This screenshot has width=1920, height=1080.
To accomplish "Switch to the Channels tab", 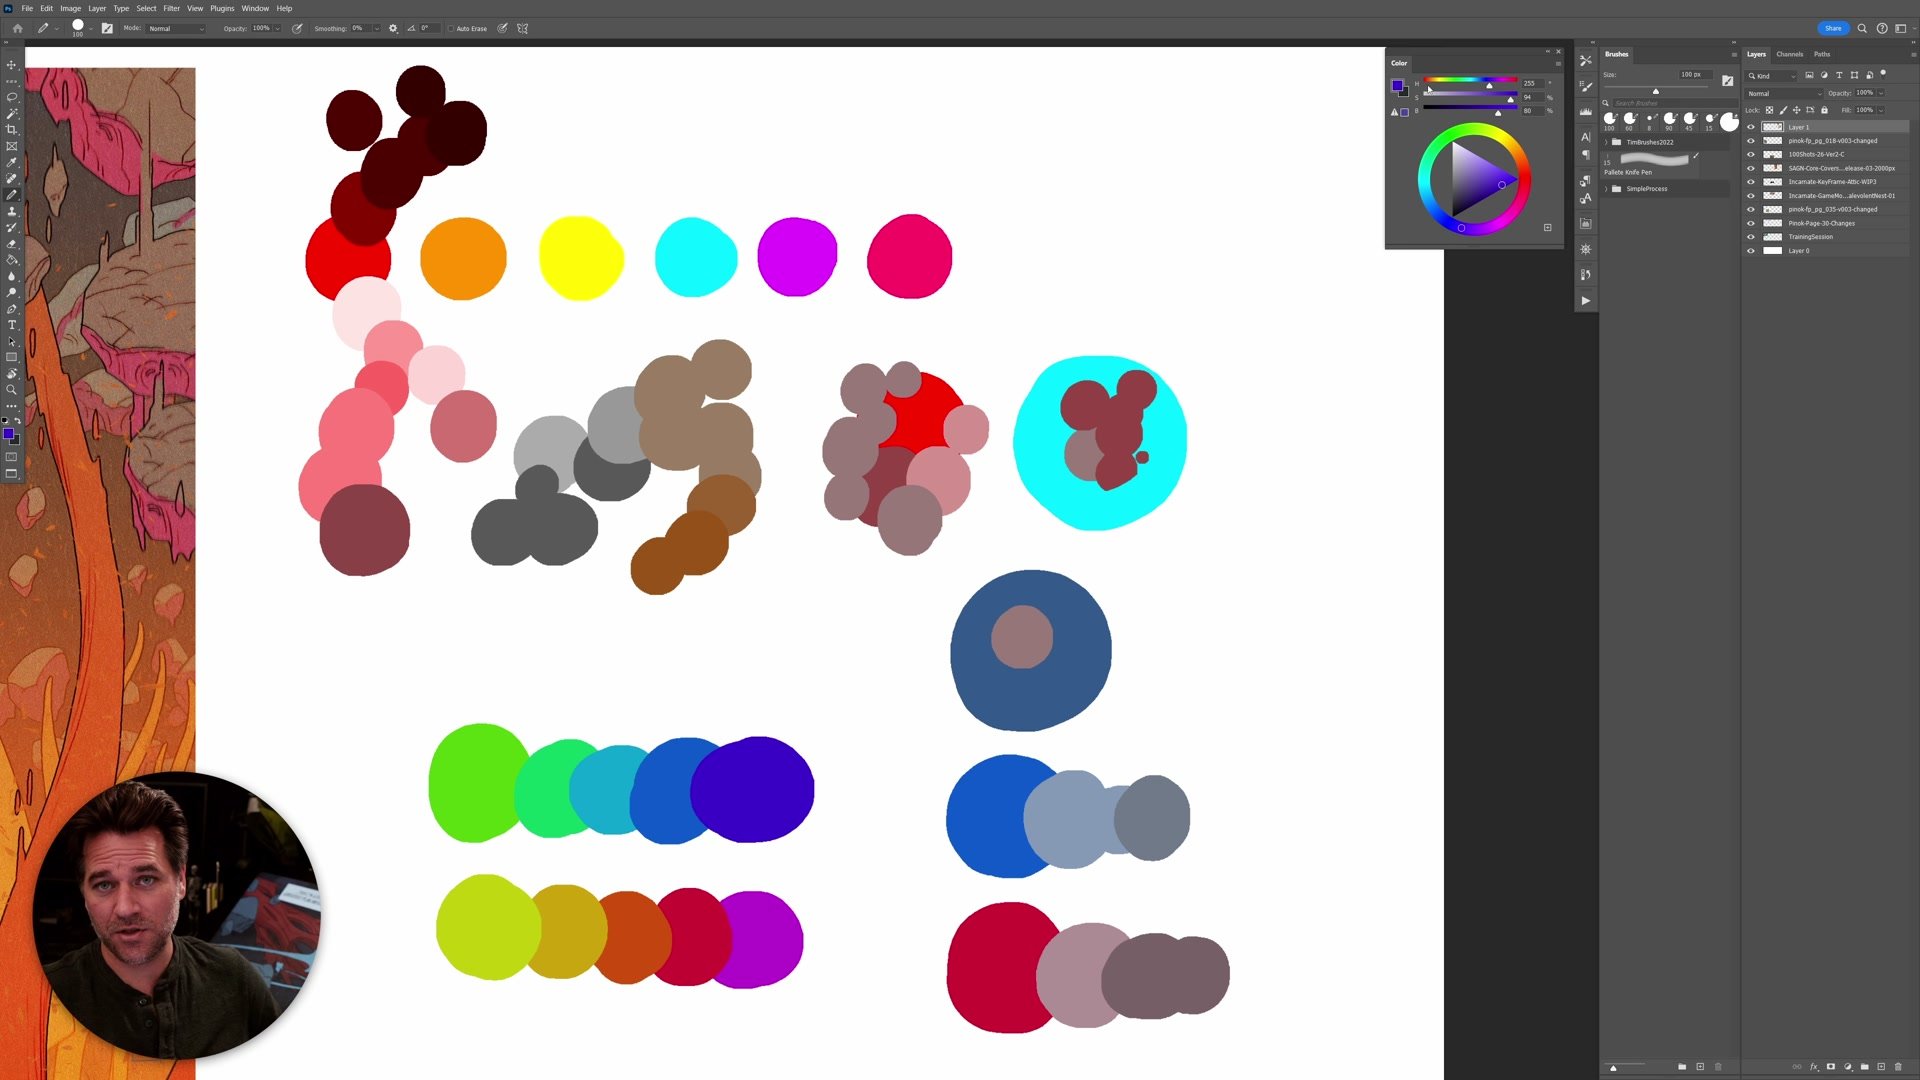I will 1789,54.
